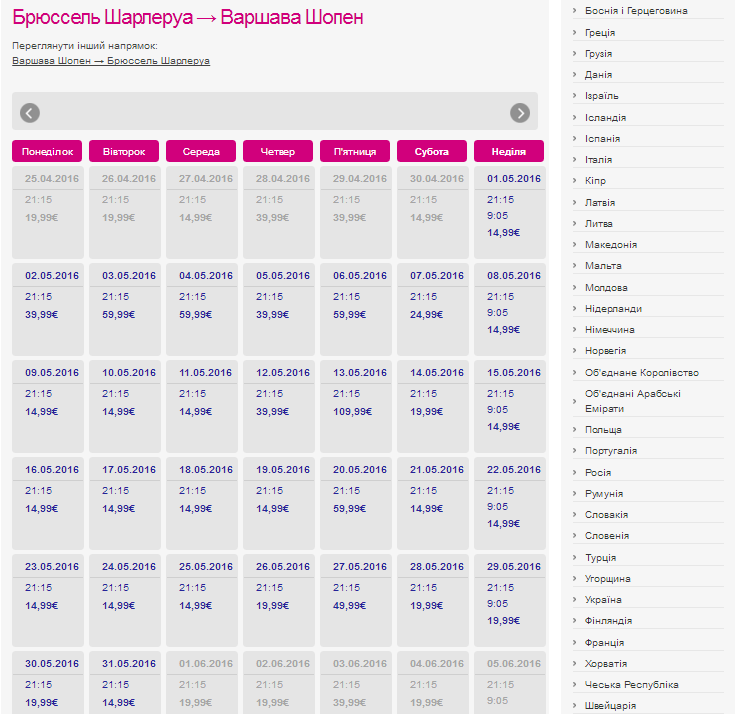Open Нідерланди in the country list
Screen dimensions: 735x714
tap(613, 309)
